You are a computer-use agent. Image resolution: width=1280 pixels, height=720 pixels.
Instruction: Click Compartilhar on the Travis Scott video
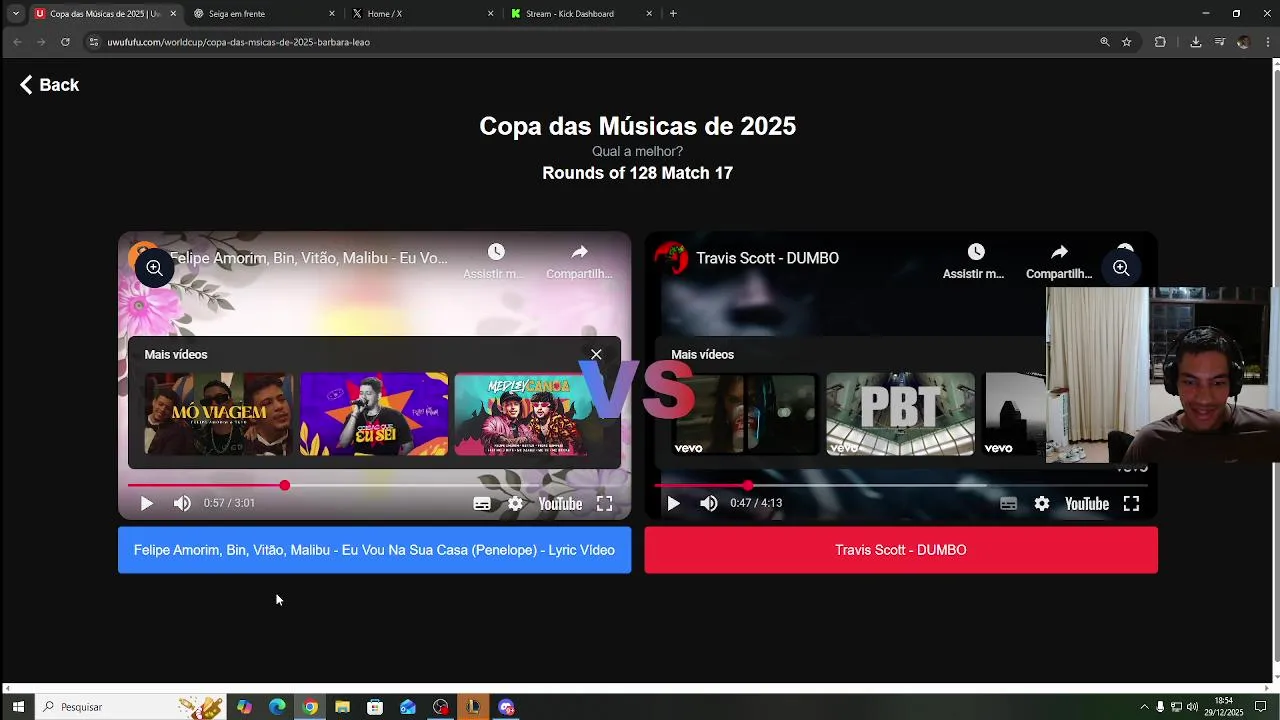coord(1059,261)
